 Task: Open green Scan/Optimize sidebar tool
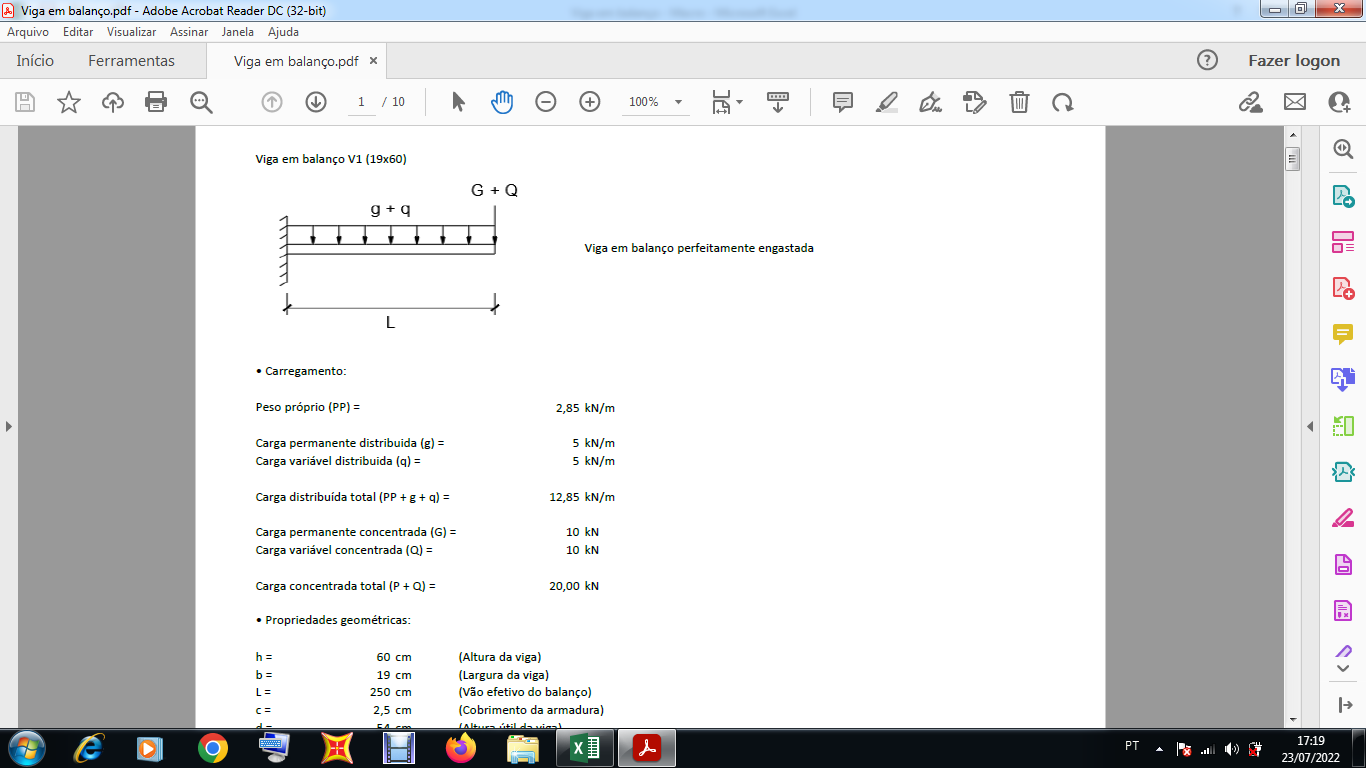pos(1343,426)
